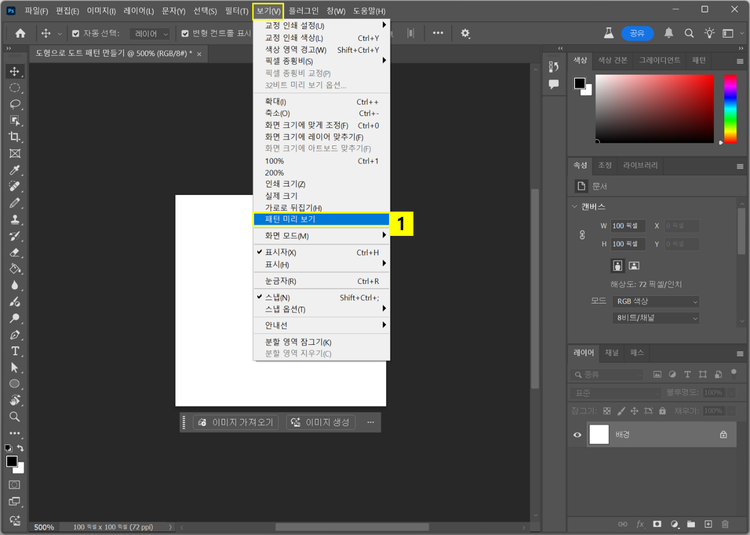Select the Zoom magnifier tool
Screen dimensions: 750x535
[15, 416]
